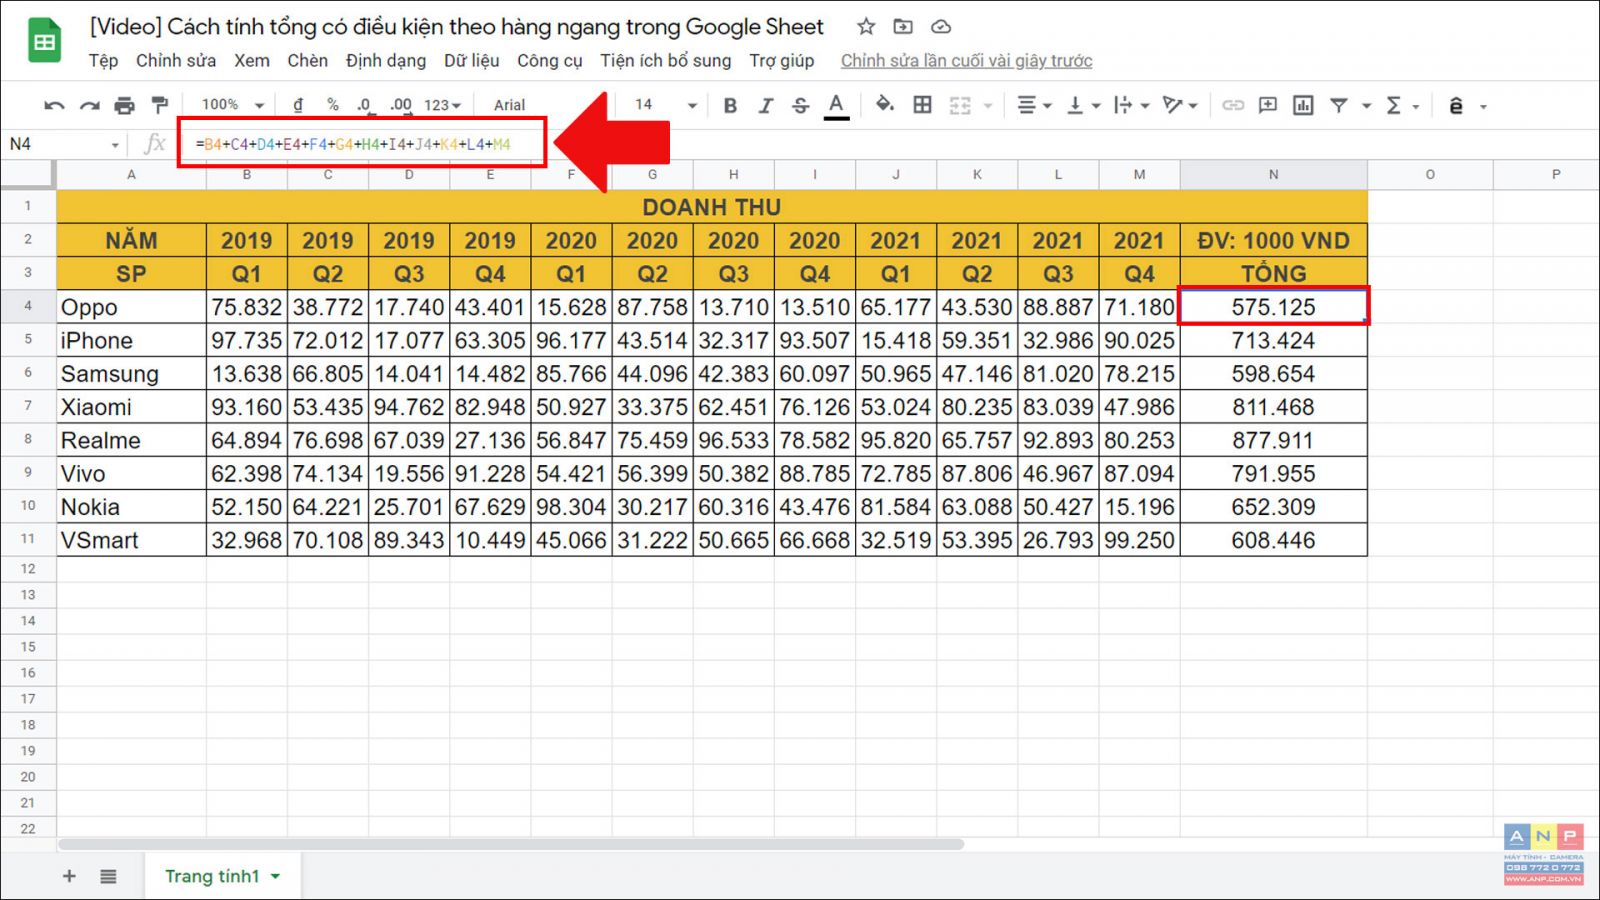Star the document

(866, 27)
